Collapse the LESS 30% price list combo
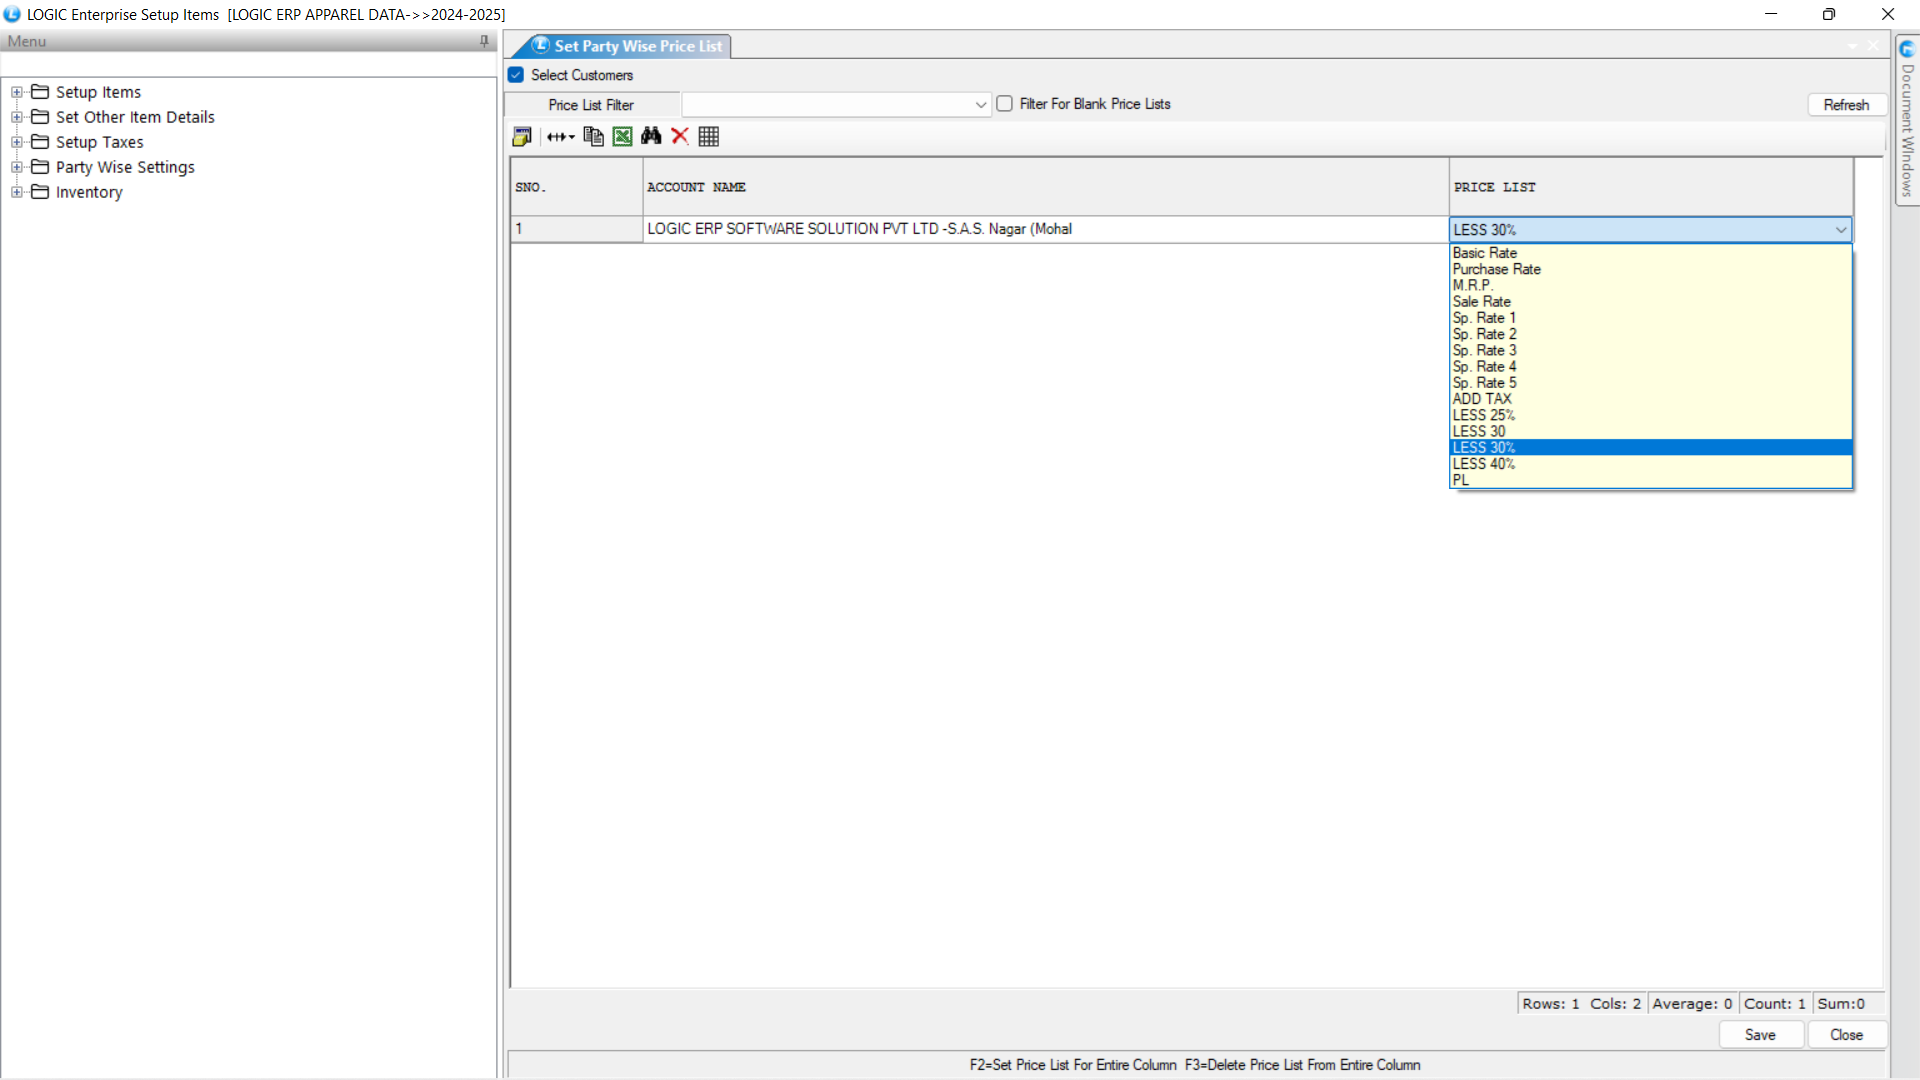 point(1840,230)
